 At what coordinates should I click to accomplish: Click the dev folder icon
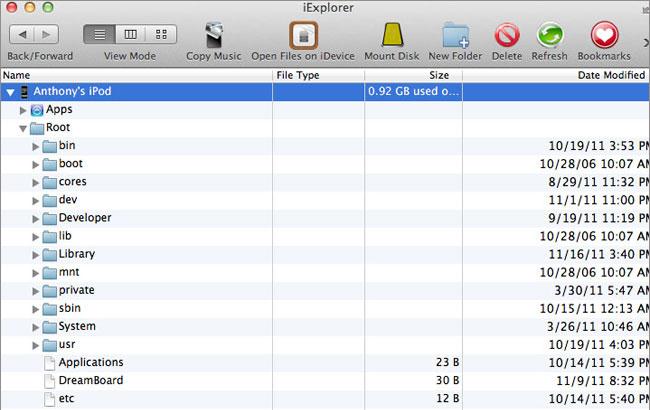50,200
